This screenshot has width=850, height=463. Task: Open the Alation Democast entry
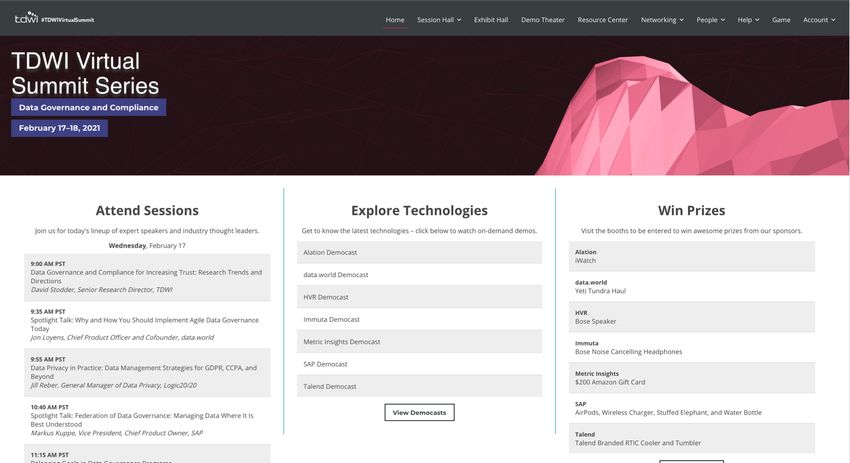pyautogui.click(x=419, y=252)
